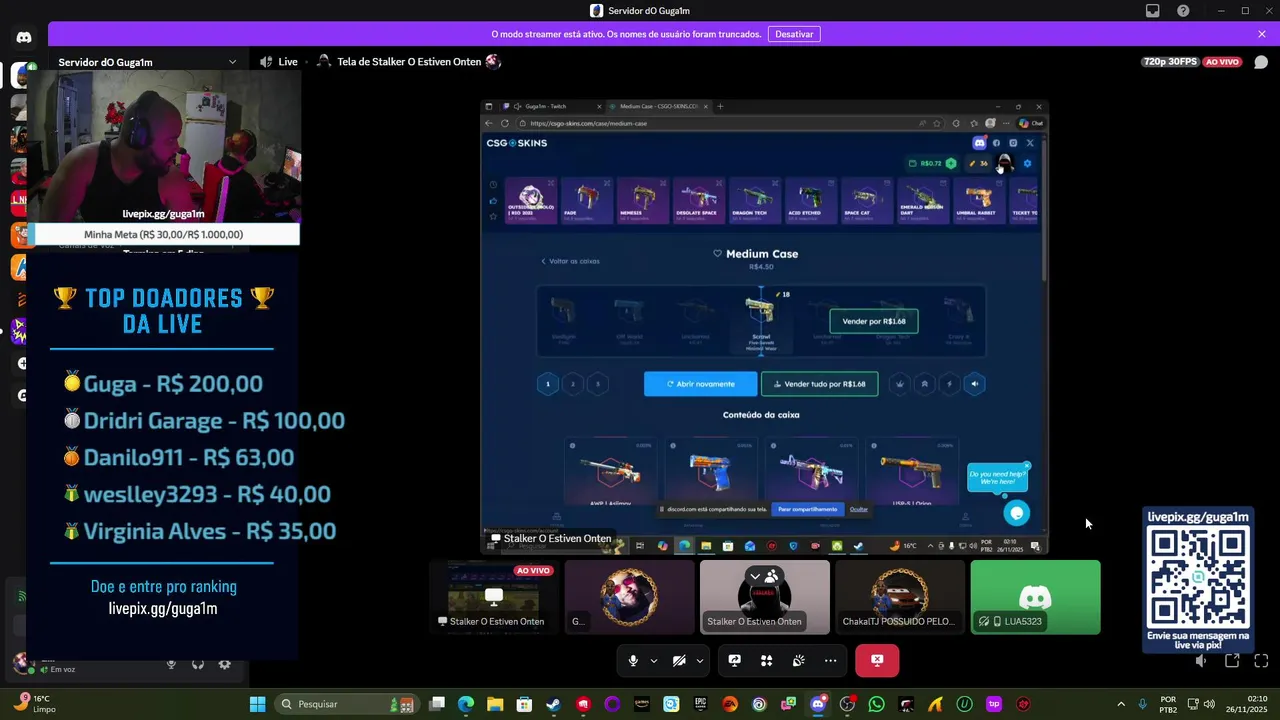The image size is (1280, 720).
Task: Select the AO VIVO Stalker O Estiven Onten stream tile
Action: click(494, 597)
